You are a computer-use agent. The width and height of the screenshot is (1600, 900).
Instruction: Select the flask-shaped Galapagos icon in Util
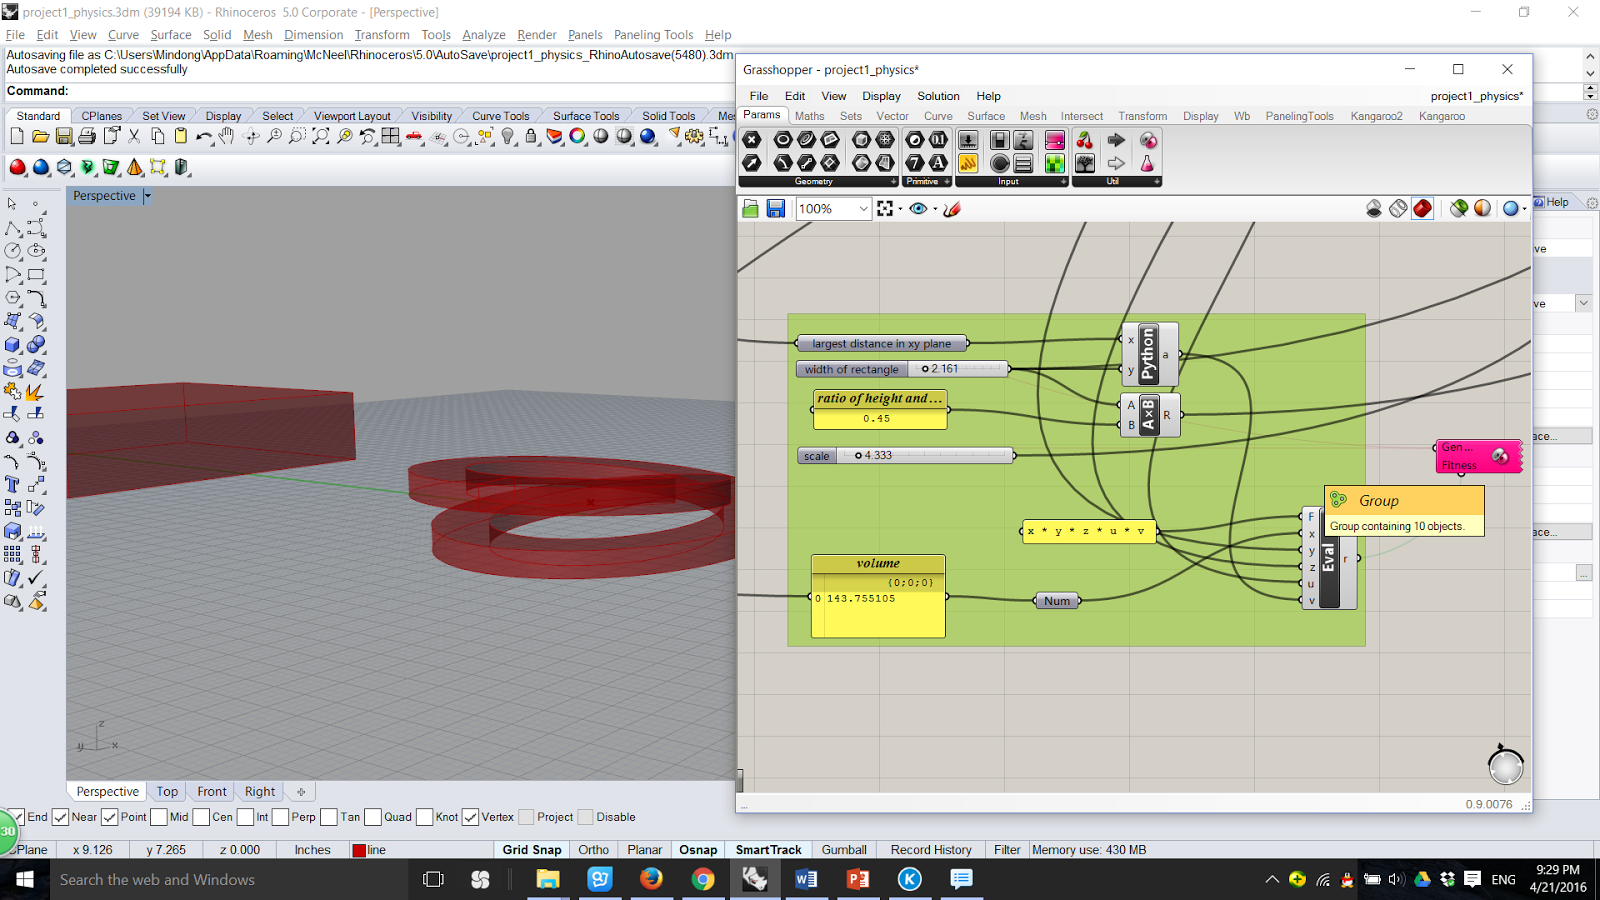pos(1147,165)
